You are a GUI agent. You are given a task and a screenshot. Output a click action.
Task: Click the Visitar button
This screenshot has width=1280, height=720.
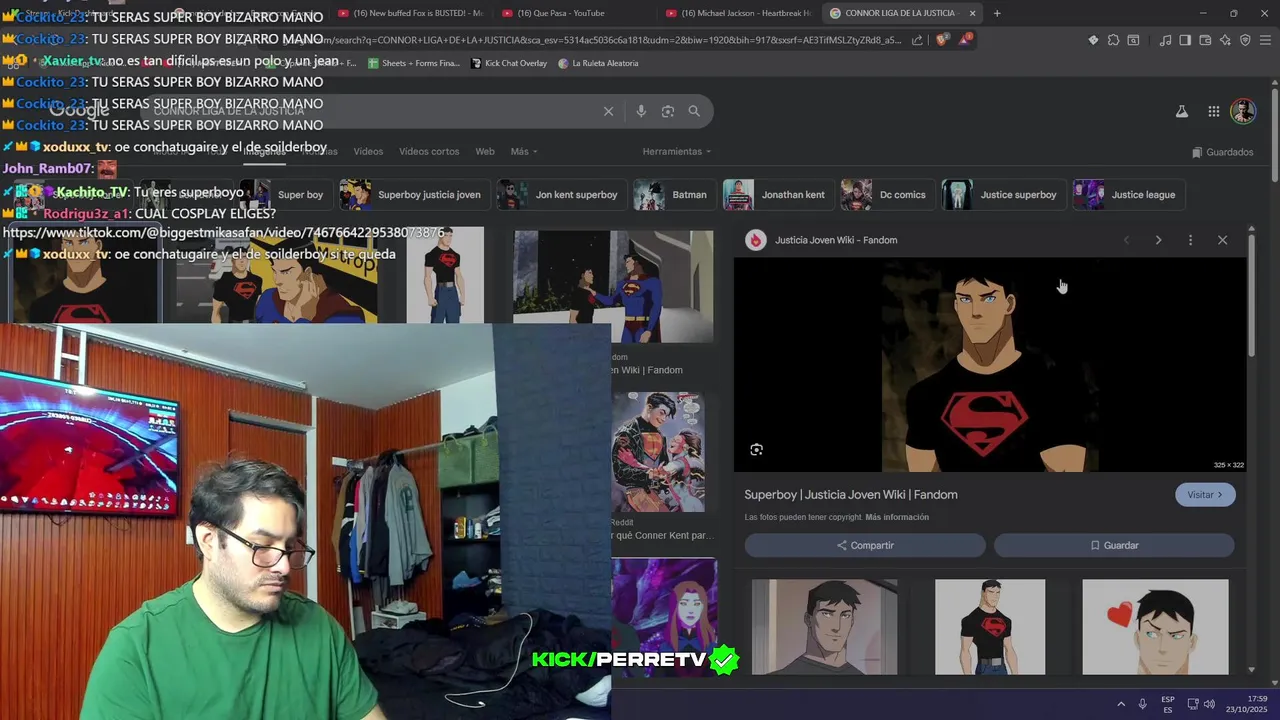pyautogui.click(x=1205, y=495)
